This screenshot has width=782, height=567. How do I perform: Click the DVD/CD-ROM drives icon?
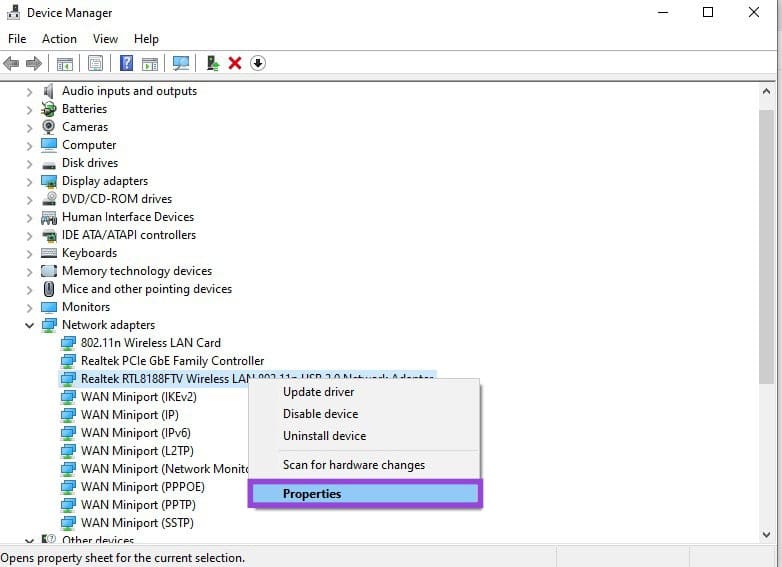pos(49,198)
